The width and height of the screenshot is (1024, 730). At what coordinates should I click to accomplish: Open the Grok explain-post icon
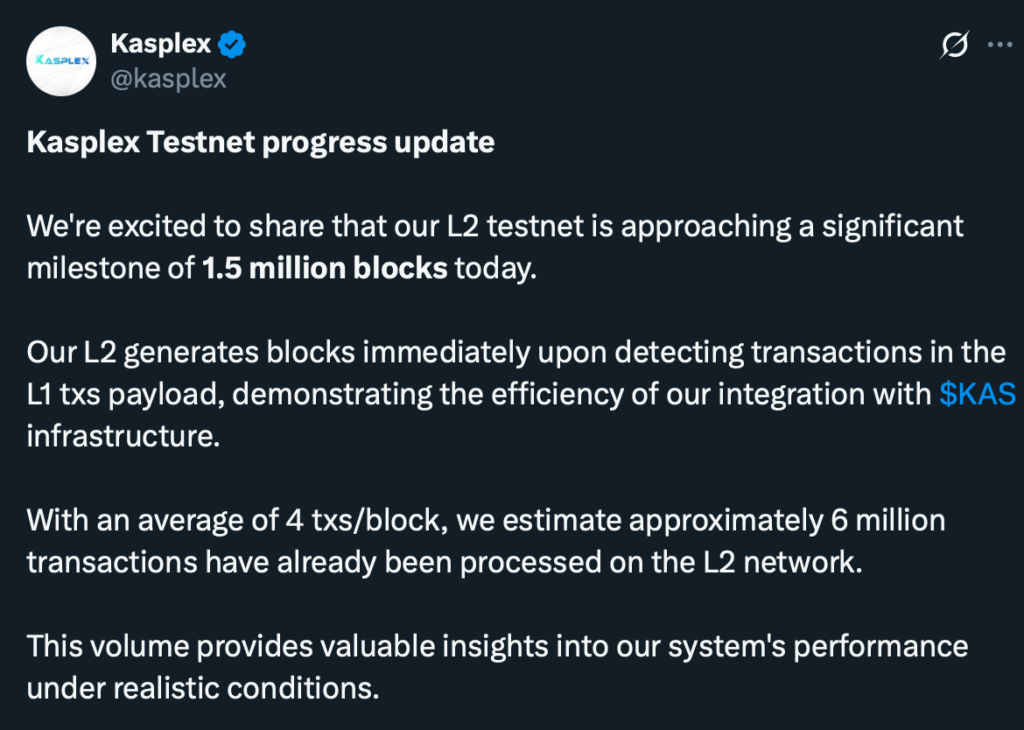(955, 45)
